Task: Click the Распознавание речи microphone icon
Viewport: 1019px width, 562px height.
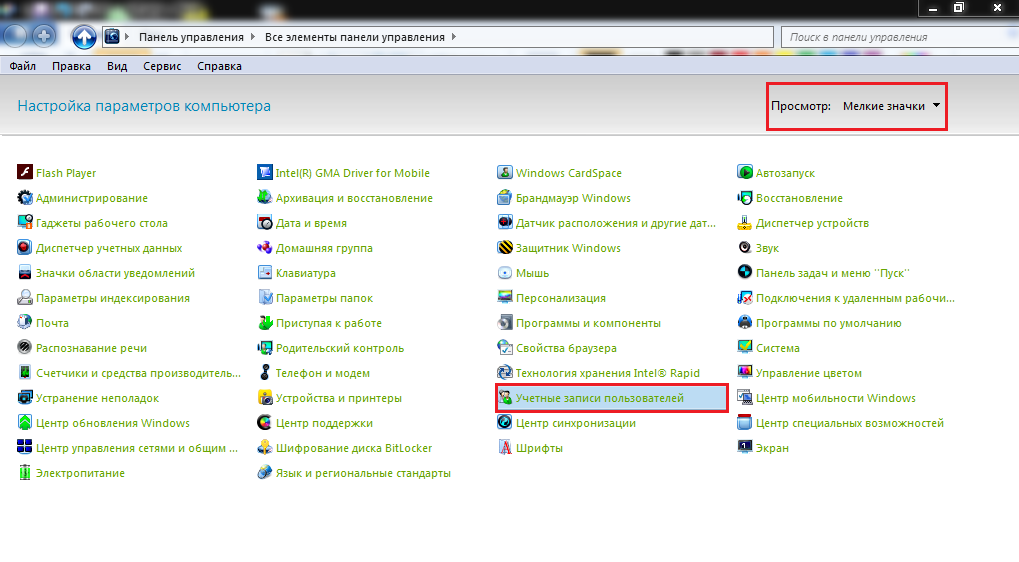Action: pos(25,348)
